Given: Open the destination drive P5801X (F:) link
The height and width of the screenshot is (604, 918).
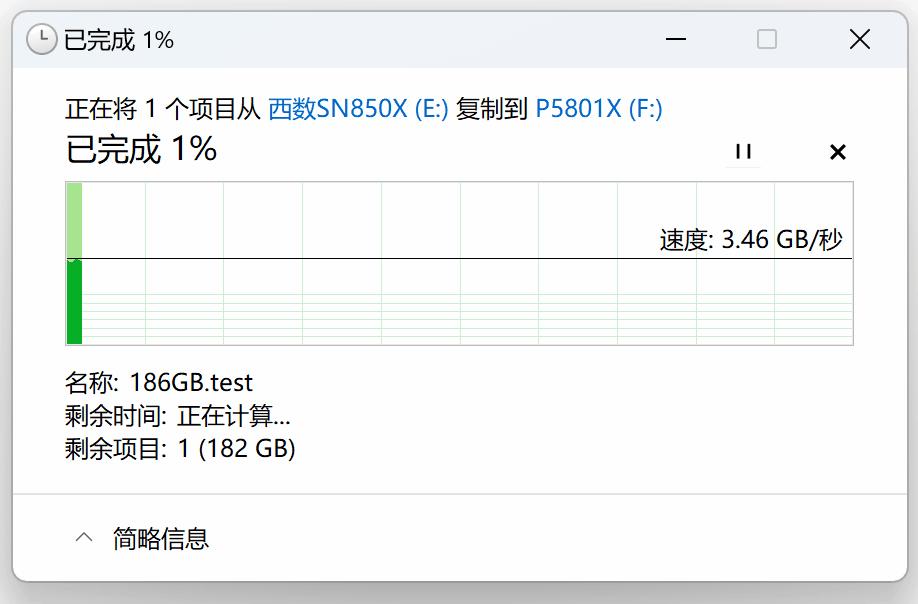Looking at the screenshot, I should 599,109.
